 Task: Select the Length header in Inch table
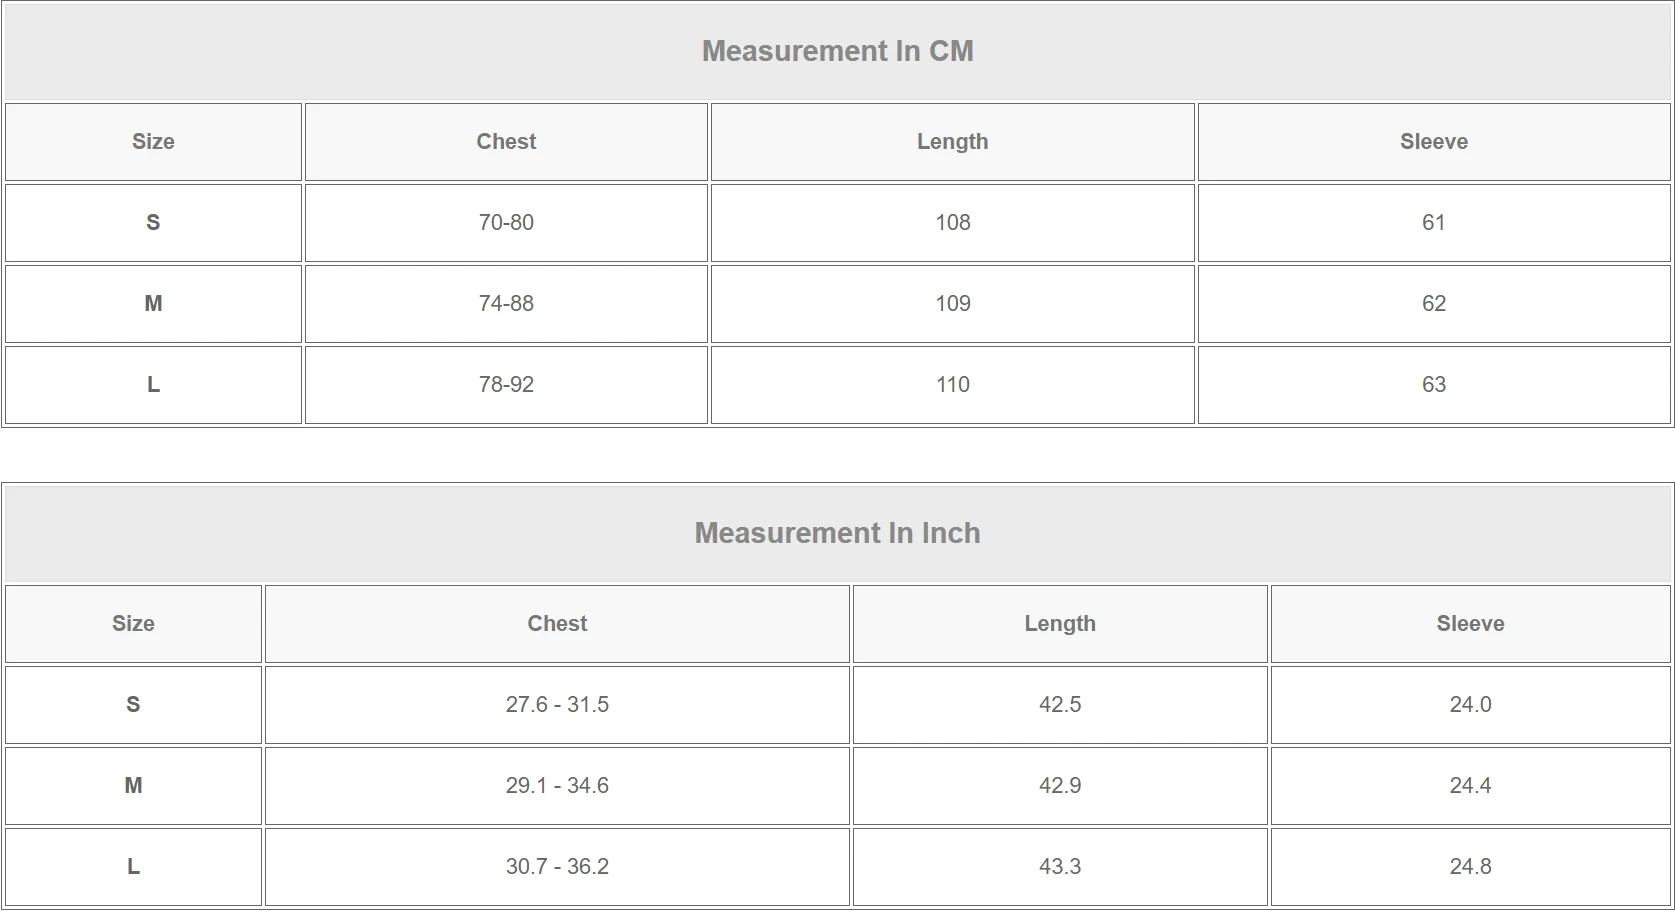coord(1060,624)
